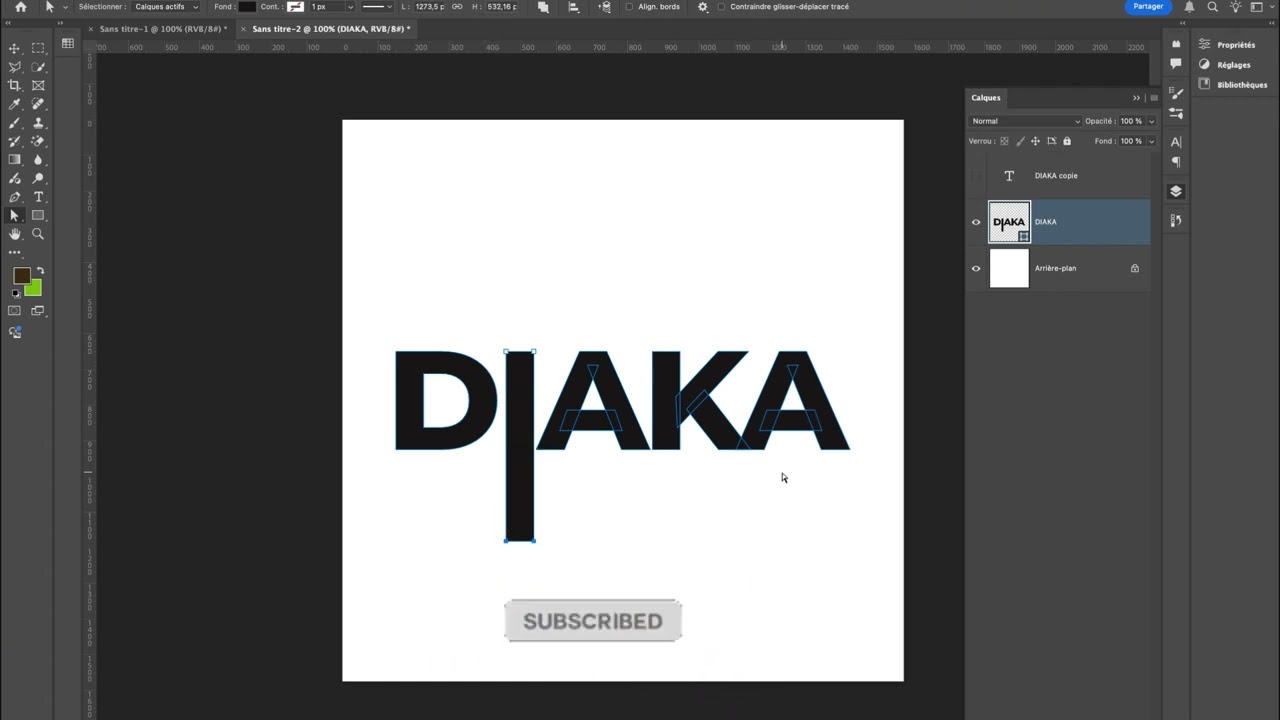The width and height of the screenshot is (1280, 720).
Task: Toggle lock all padlock
Action: pyautogui.click(x=1067, y=141)
